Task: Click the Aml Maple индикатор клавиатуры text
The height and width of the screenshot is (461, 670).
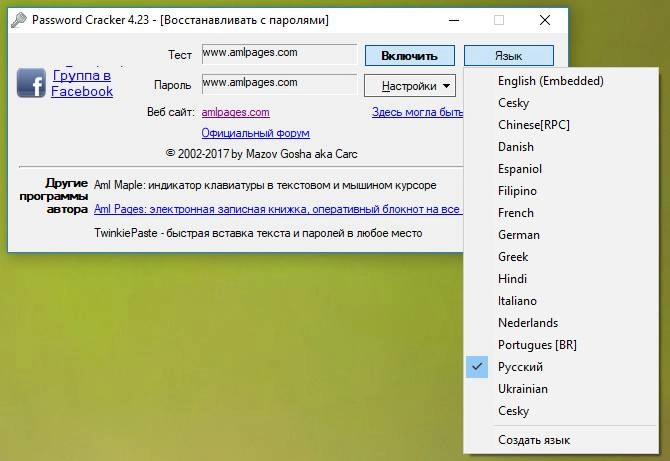Action: tap(265, 185)
